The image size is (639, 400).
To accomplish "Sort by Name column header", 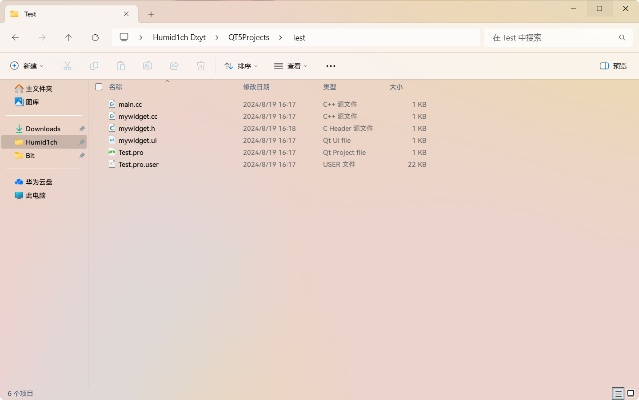I will point(115,87).
